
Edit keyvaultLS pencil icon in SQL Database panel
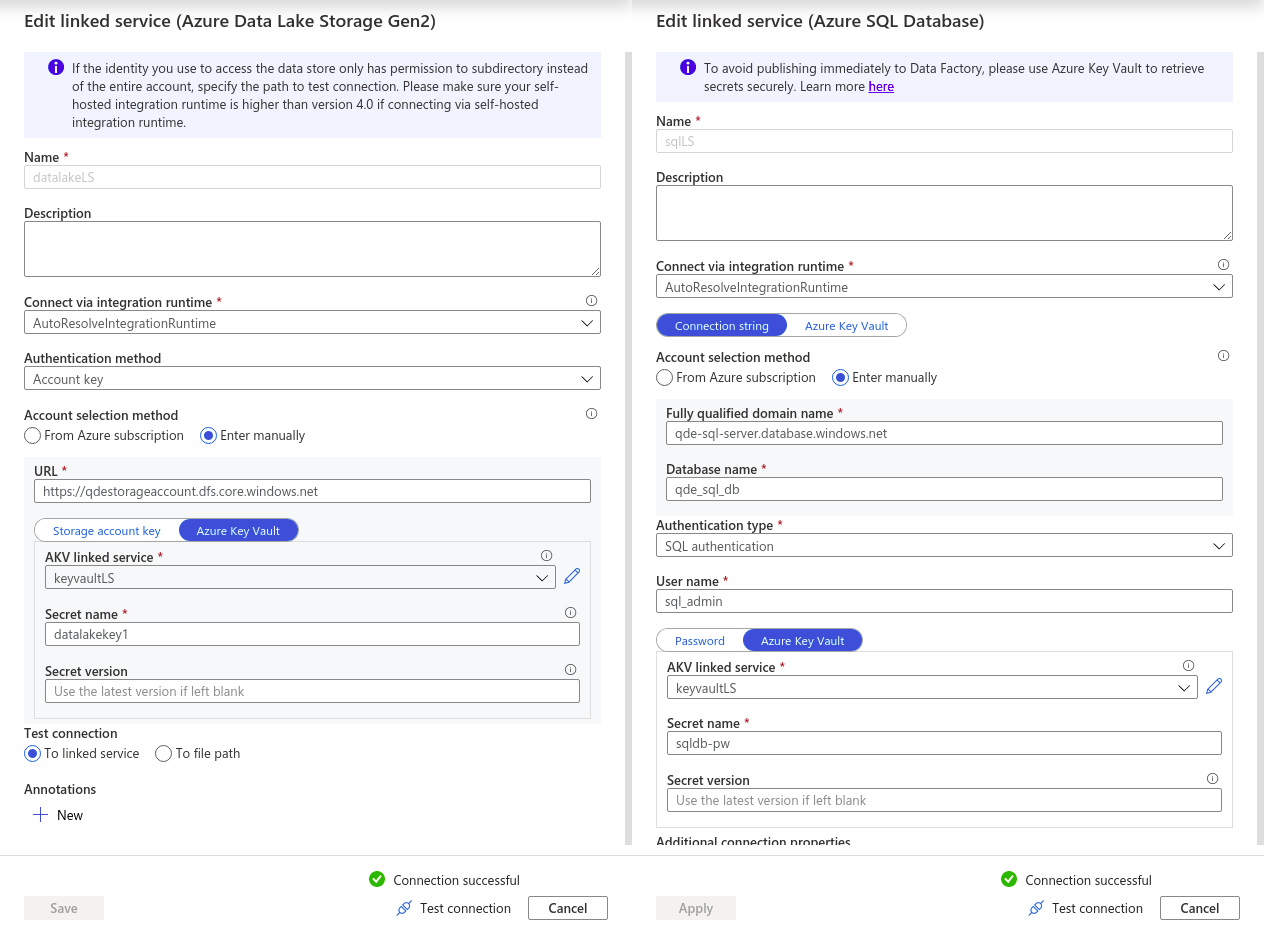point(1214,687)
